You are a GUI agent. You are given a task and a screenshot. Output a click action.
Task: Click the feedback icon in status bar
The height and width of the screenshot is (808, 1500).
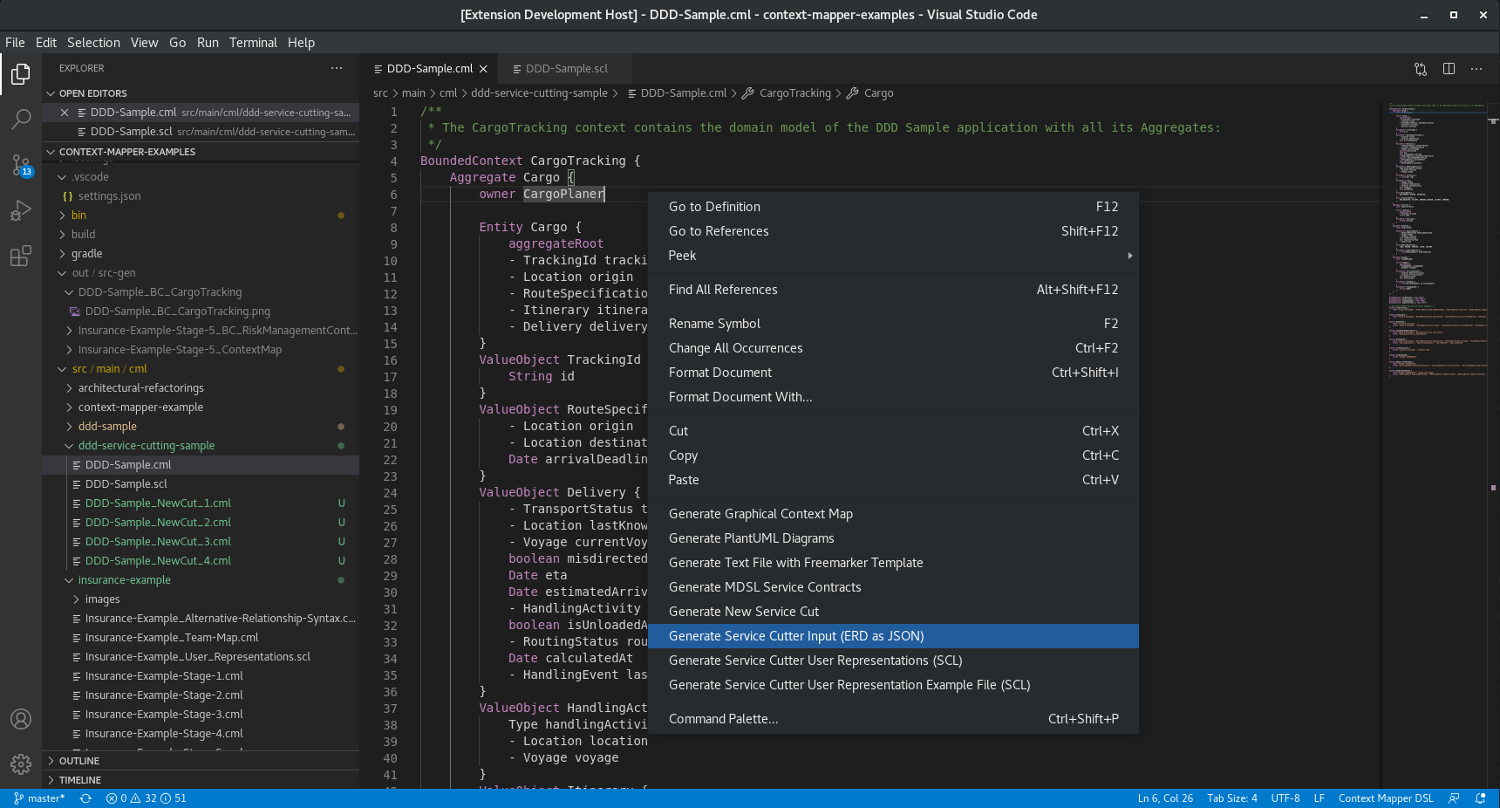(x=1454, y=798)
